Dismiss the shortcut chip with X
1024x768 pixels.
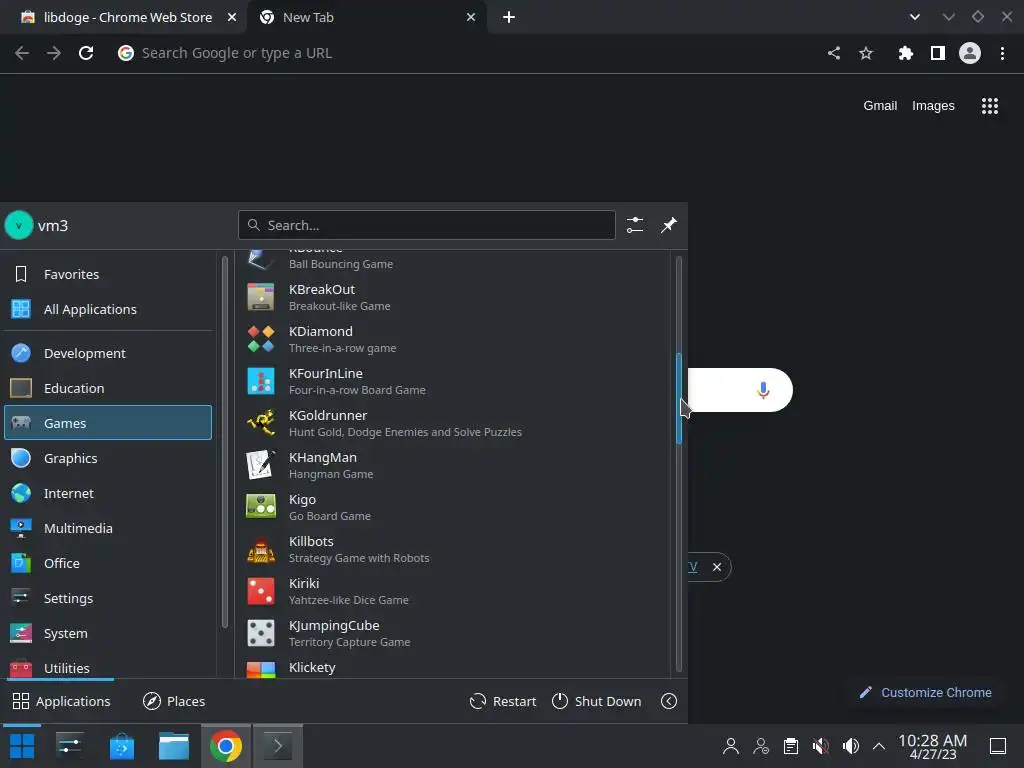716,567
